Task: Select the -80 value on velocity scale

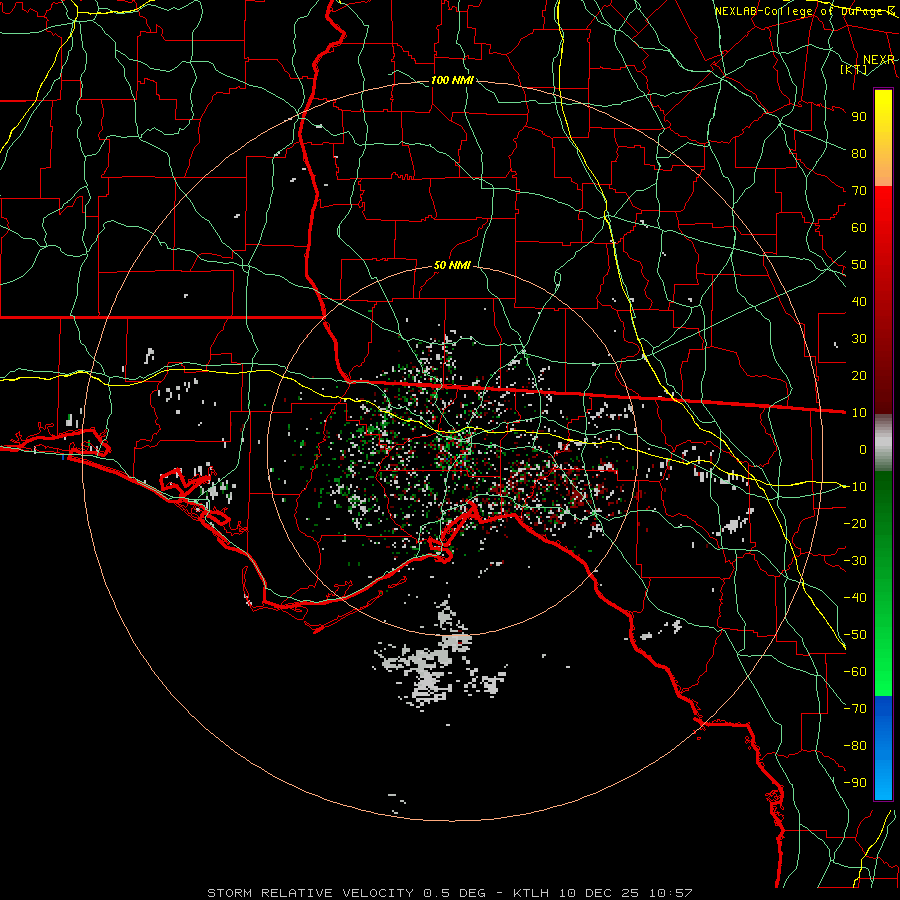Action: 855,746
